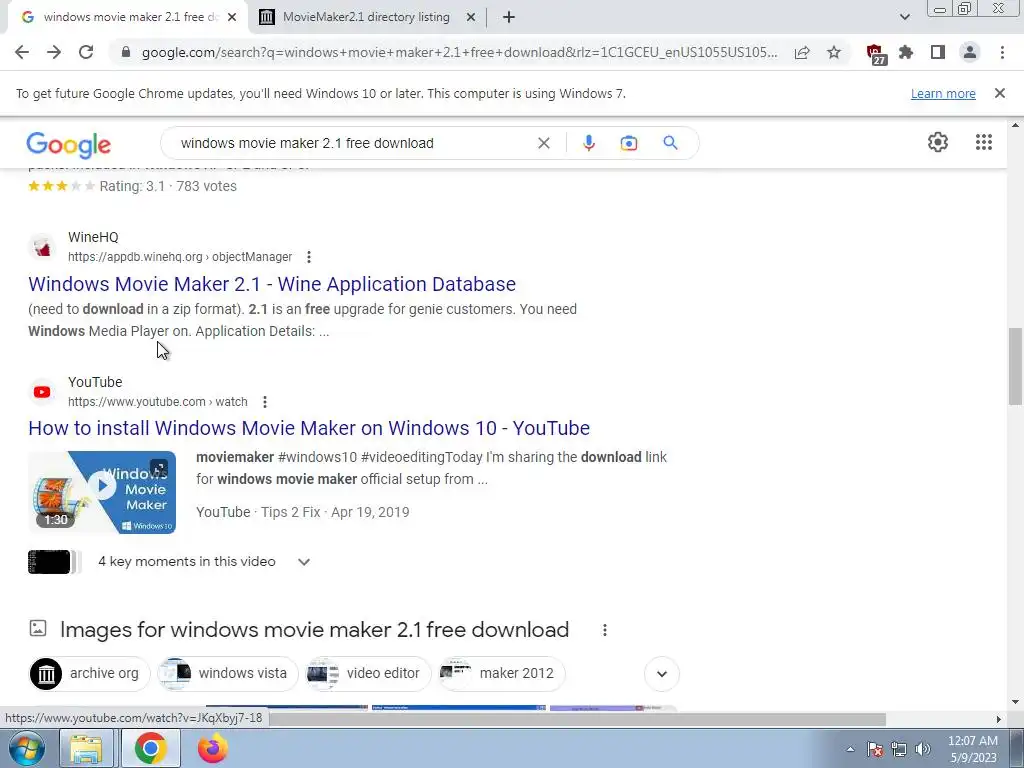Image resolution: width=1024 pixels, height=768 pixels.
Task: Start Google voice search microphone
Action: 588,143
